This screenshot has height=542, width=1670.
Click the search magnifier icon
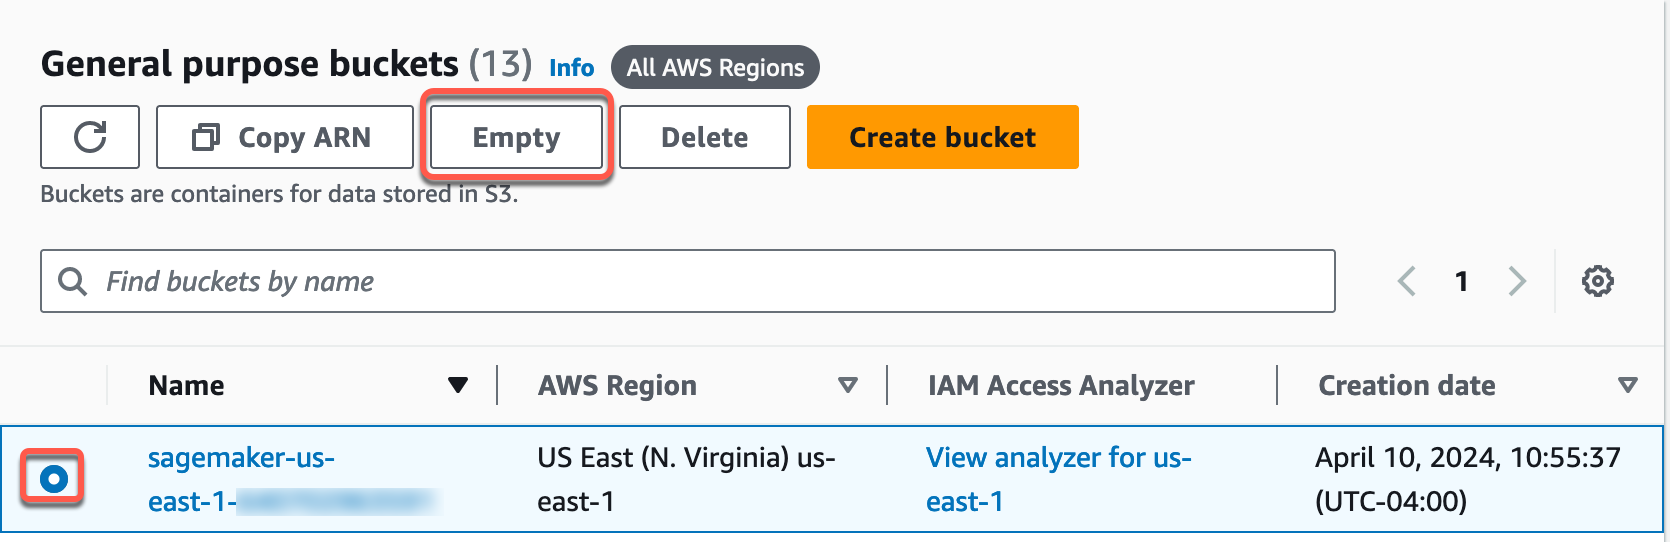tap(72, 281)
